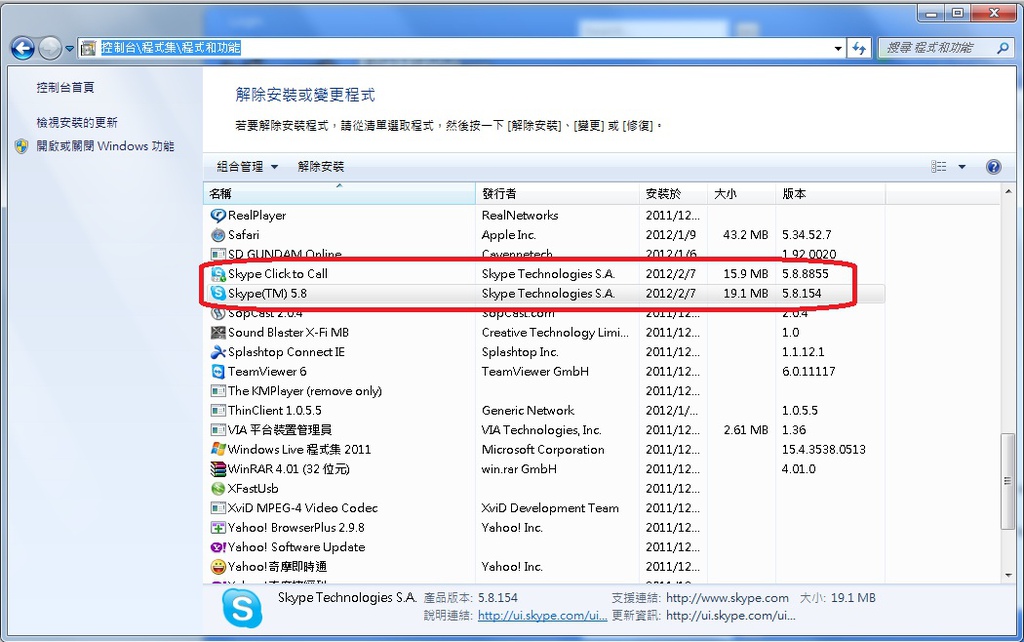Select the Splashtop Connect IE icon
The image size is (1024, 642).
point(217,352)
